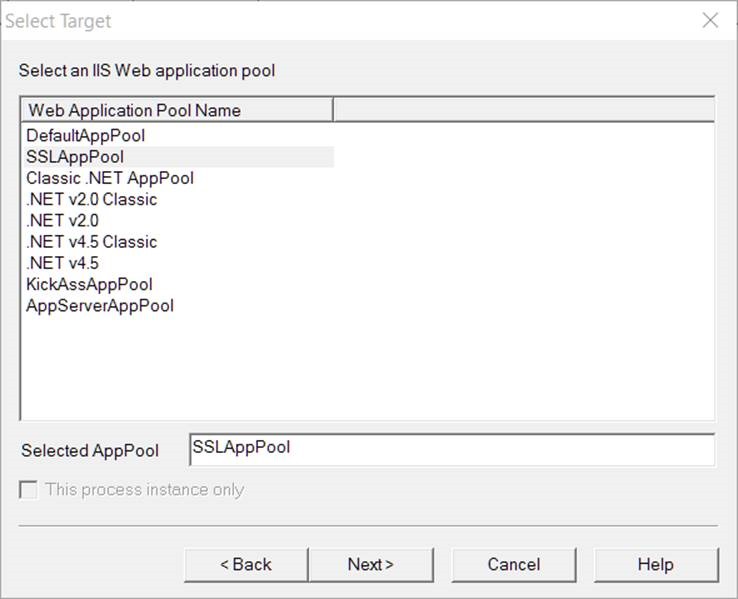This screenshot has height=599, width=738.
Task: Pick the .NET v2.0 Classic pool
Action: pos(92,199)
